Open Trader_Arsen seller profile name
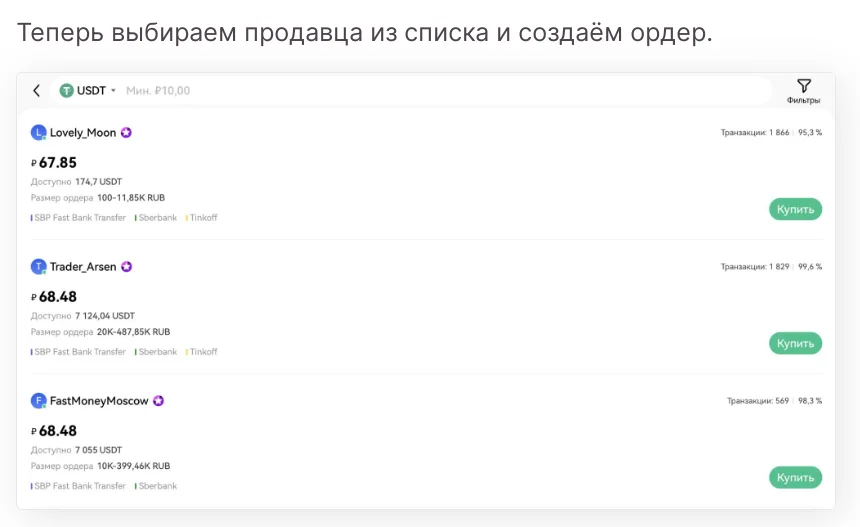This screenshot has height=527, width=860. [83, 267]
